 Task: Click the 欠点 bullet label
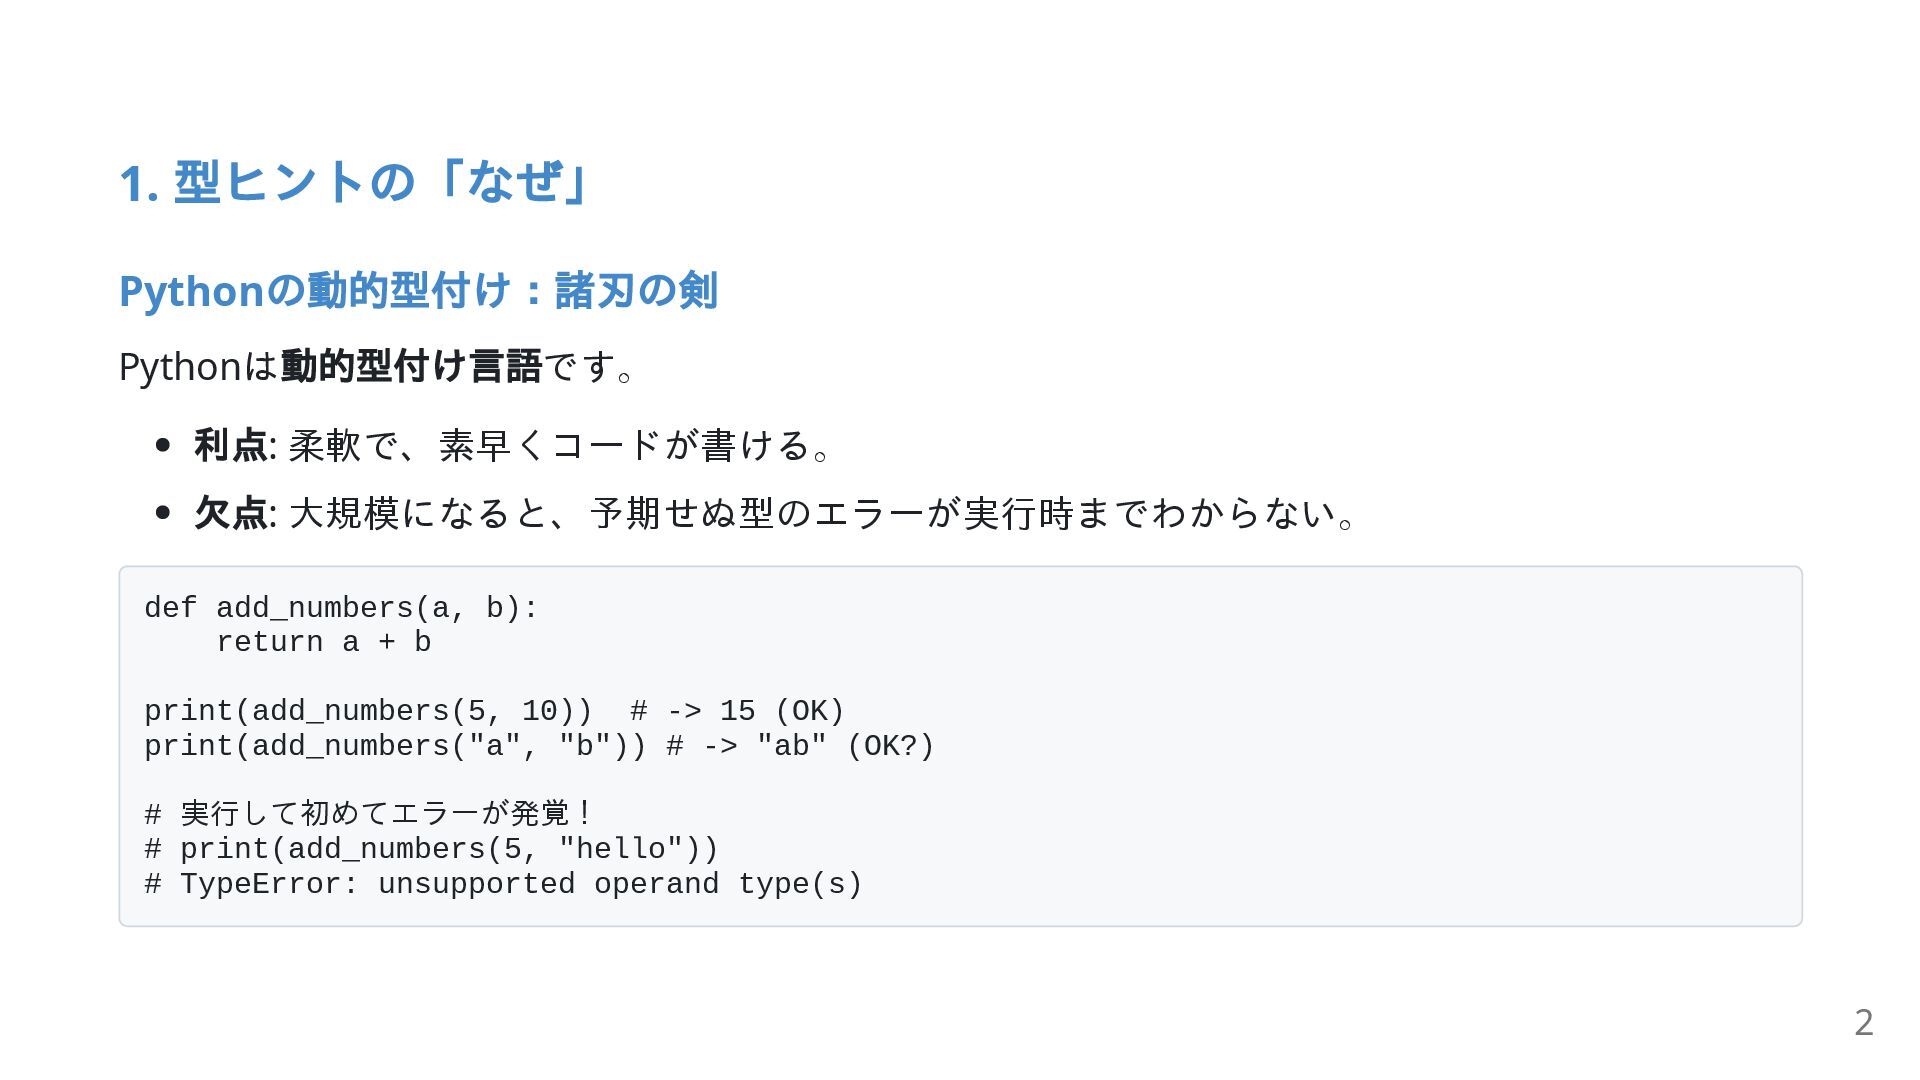tap(230, 513)
